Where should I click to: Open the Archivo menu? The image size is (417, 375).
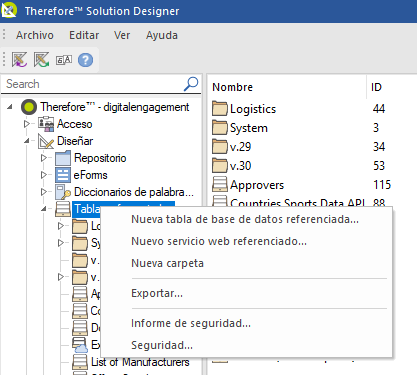(x=35, y=35)
